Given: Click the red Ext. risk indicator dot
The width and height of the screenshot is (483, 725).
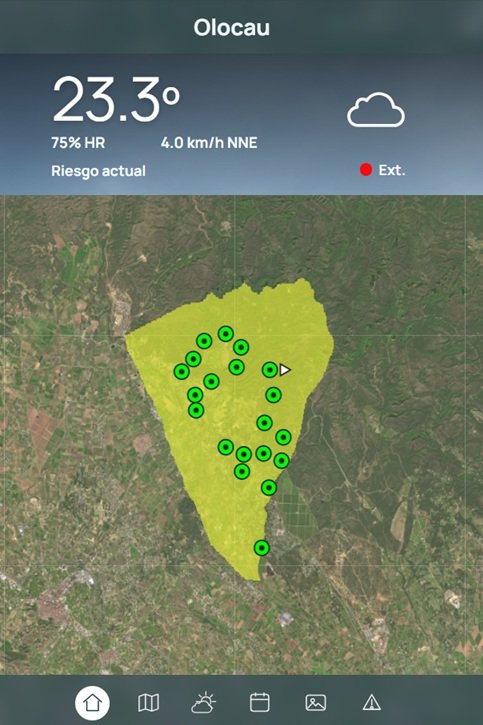Looking at the screenshot, I should coord(366,170).
